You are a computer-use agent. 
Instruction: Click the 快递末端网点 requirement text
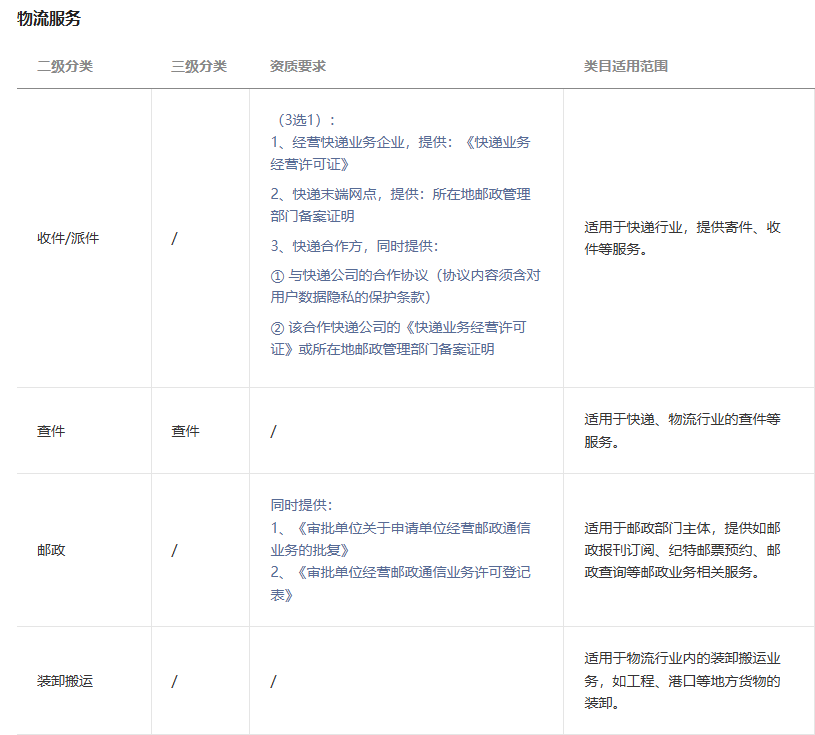tap(400, 205)
